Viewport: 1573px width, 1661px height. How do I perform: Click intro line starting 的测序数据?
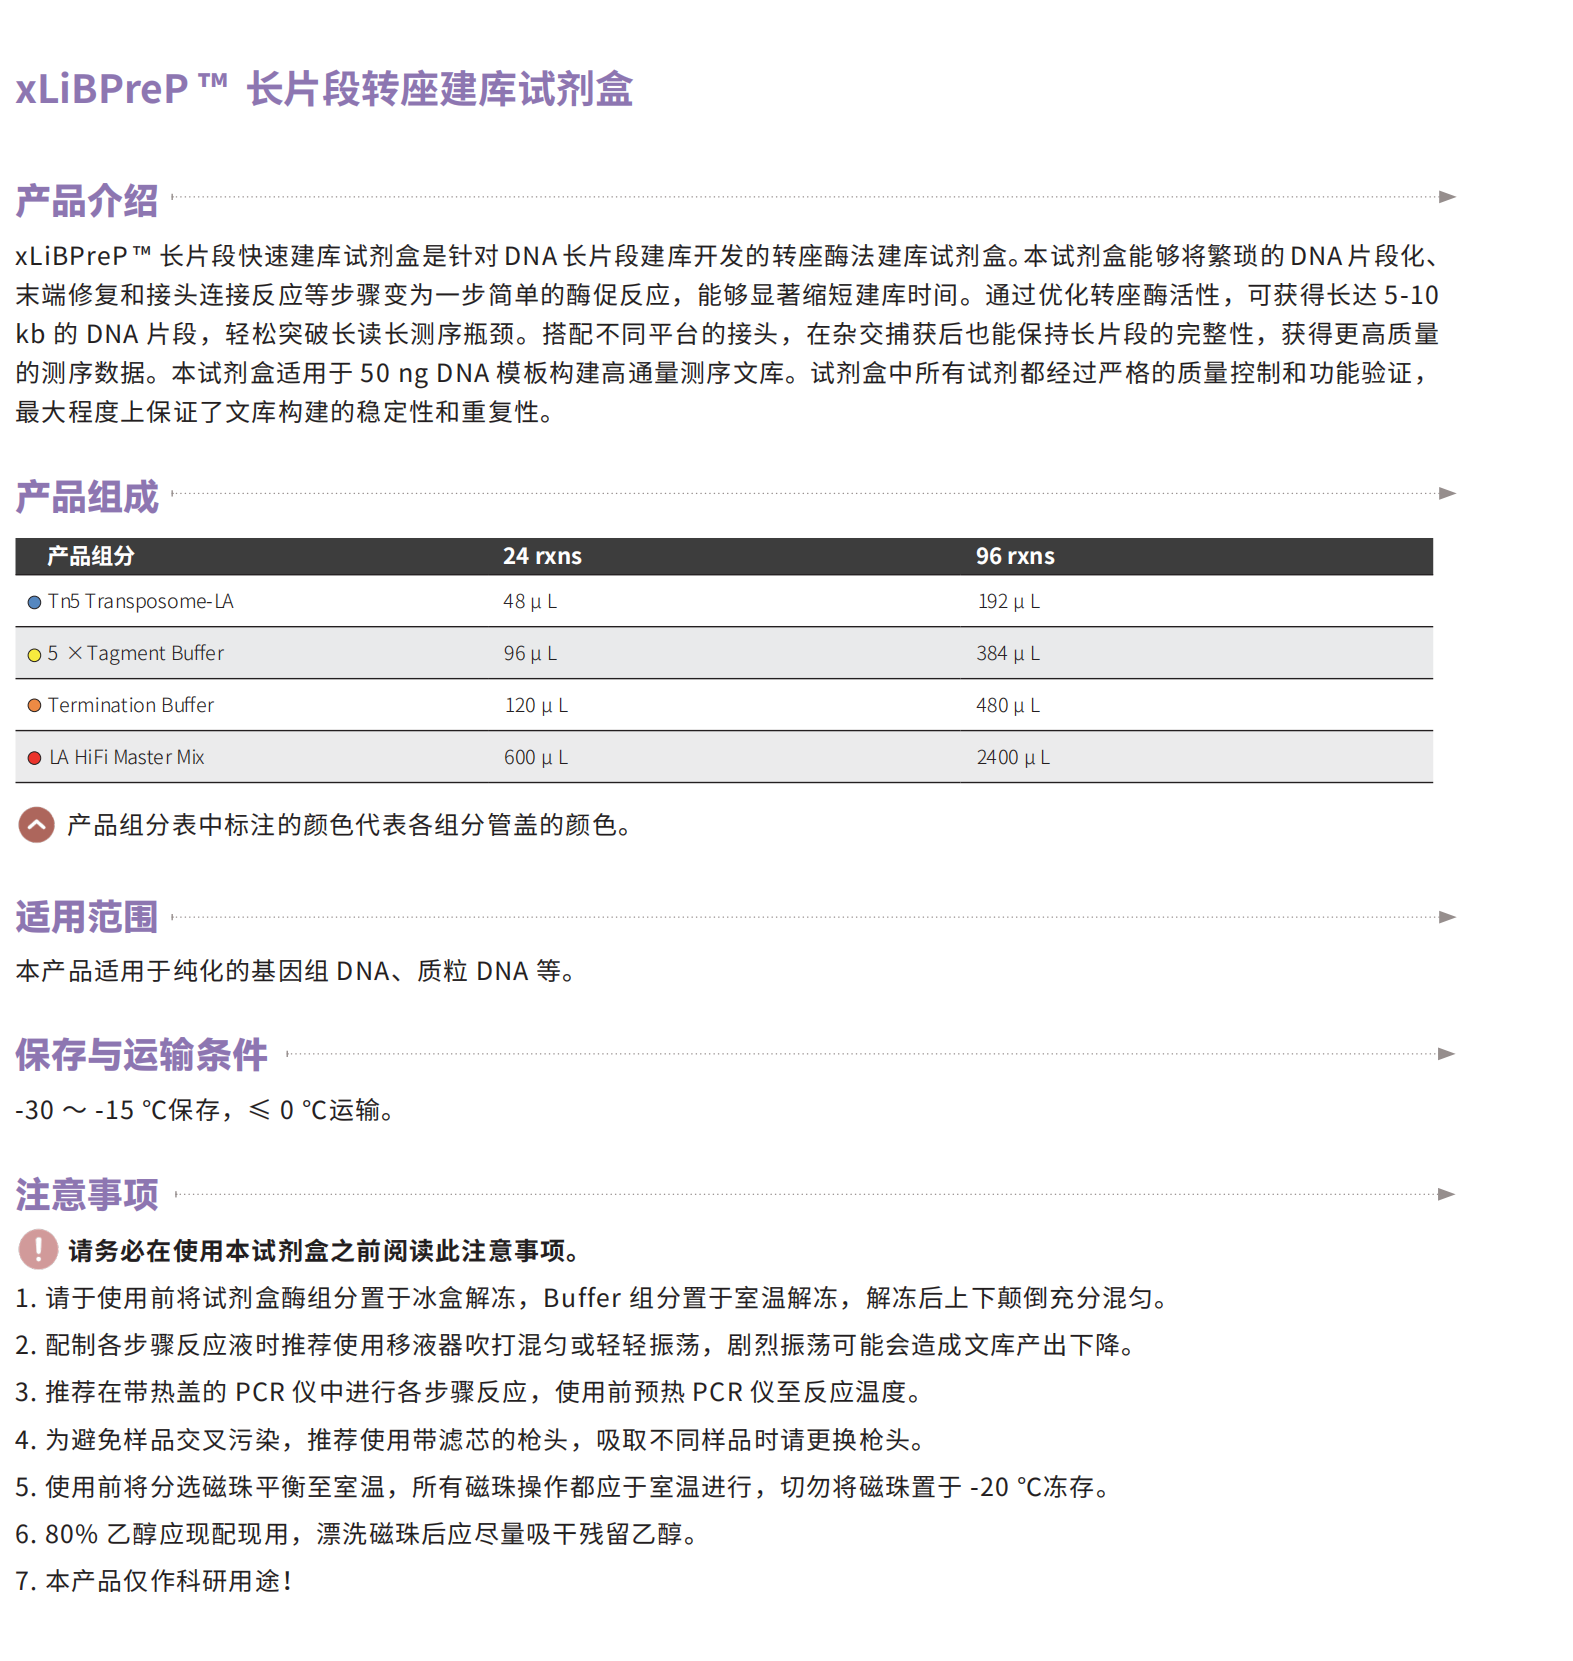tap(722, 373)
